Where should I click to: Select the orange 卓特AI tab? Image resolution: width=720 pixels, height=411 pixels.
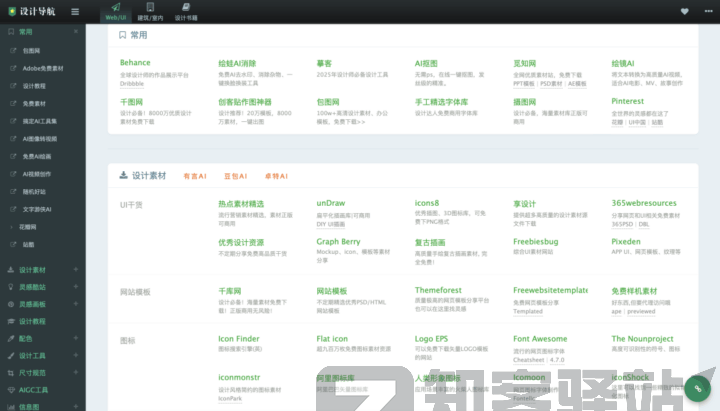pos(276,176)
